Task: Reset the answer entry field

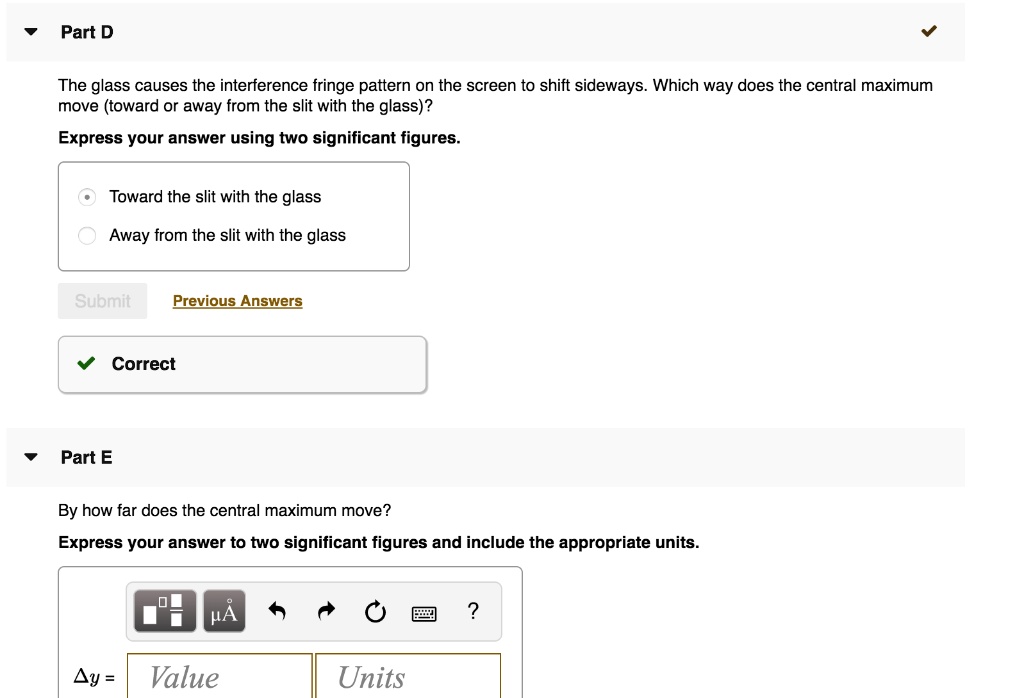Action: [374, 611]
